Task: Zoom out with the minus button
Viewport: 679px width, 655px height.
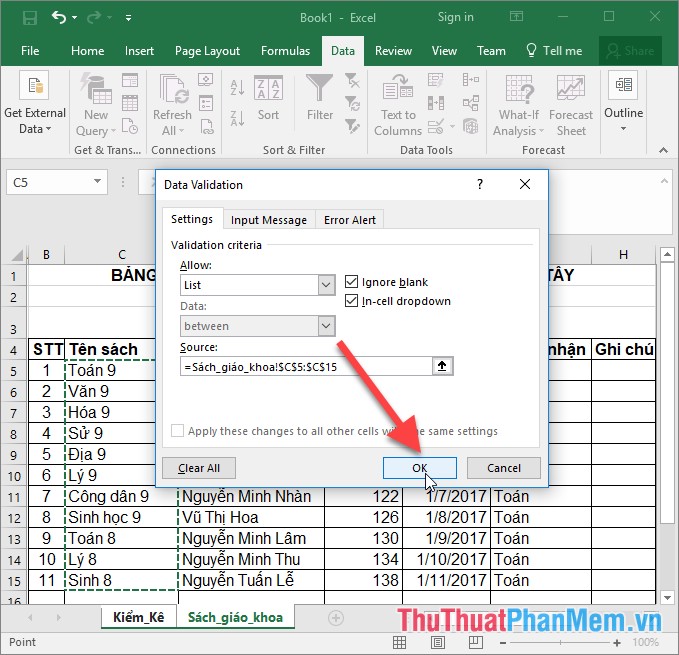Action: click(x=503, y=643)
